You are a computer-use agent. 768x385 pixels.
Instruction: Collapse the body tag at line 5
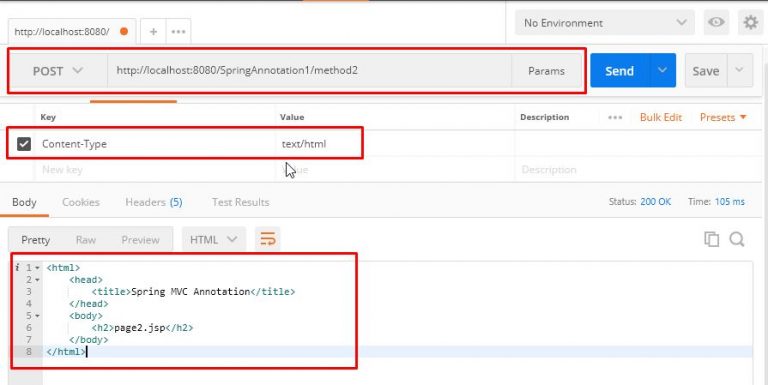tap(37, 316)
